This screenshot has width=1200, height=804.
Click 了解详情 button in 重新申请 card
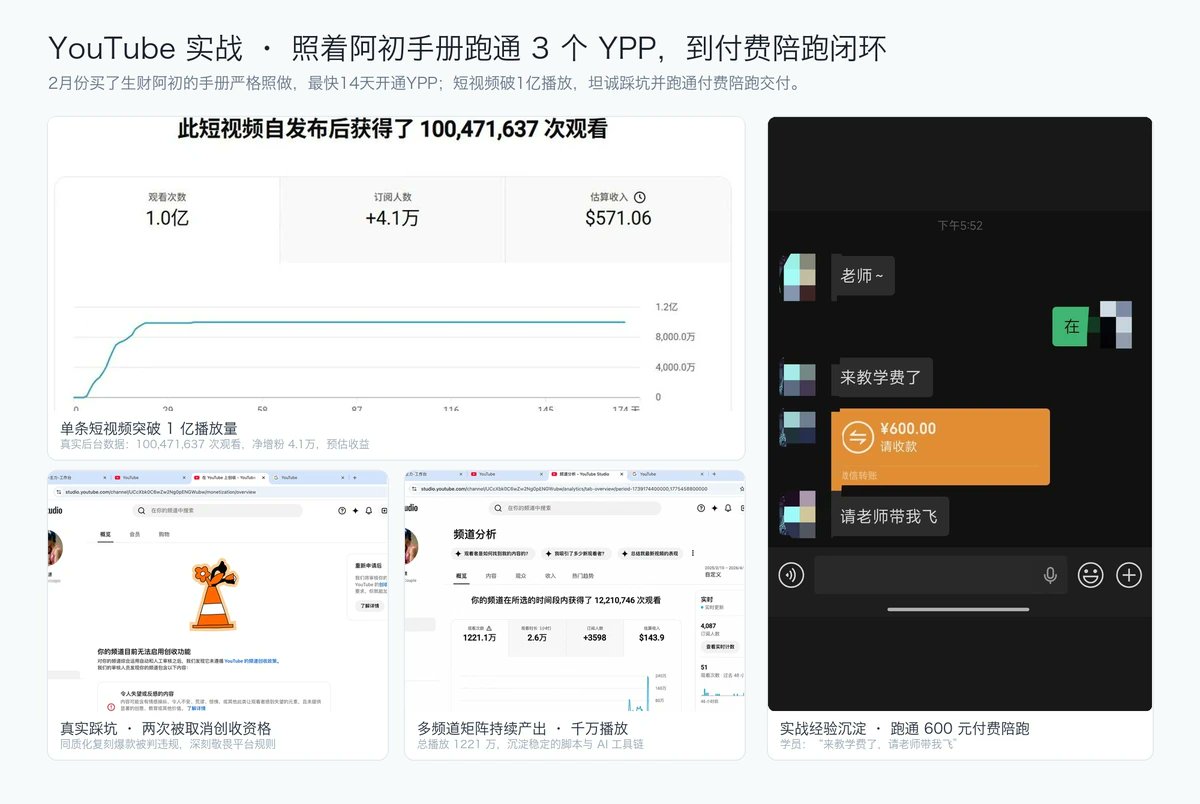[370, 605]
